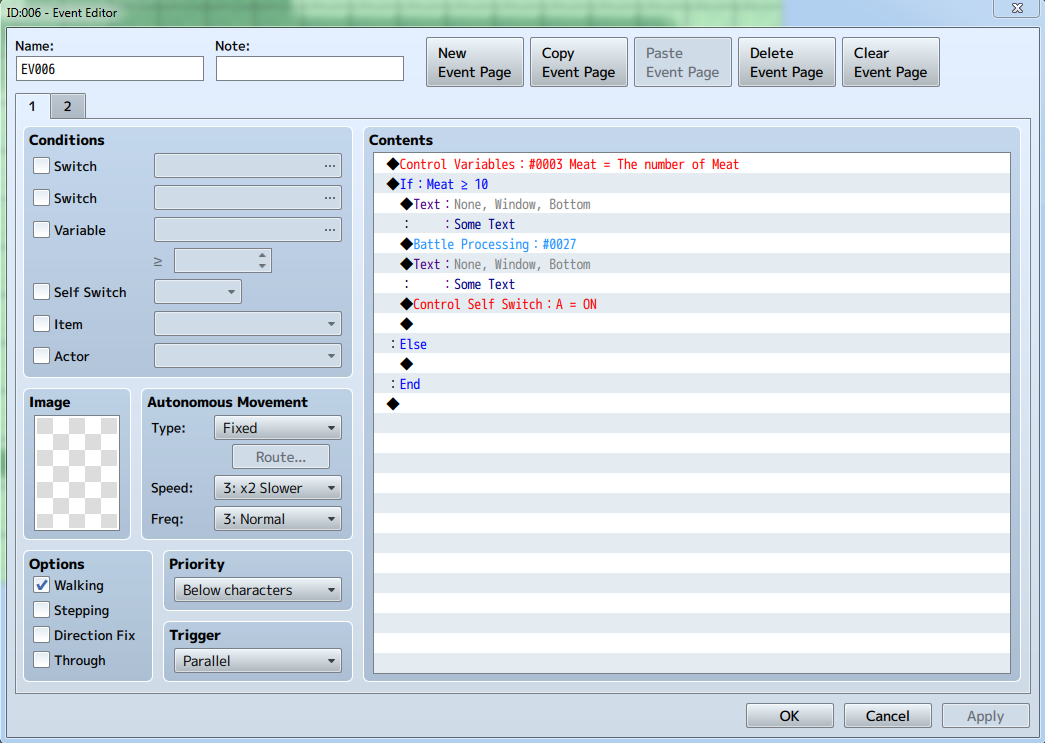Viewport: 1045px width, 743px height.
Task: Open the Self Switch dropdown
Action: (x=198, y=292)
